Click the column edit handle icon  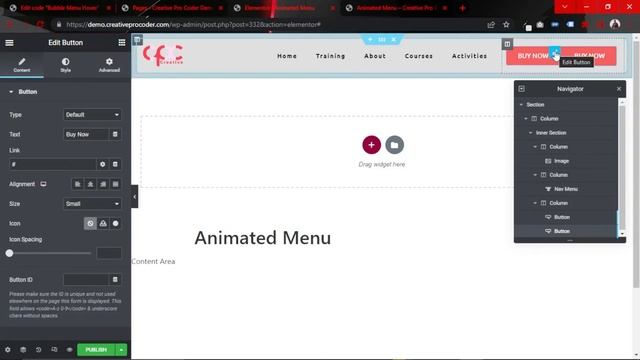pyautogui.click(x=507, y=44)
